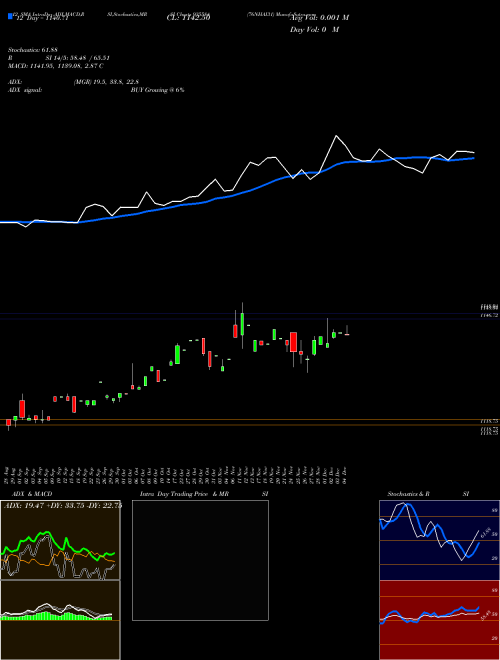Viewport: 500px width, 660px height.
Task: Click the 'ADX signal:' label
Action: click(x=25, y=90)
